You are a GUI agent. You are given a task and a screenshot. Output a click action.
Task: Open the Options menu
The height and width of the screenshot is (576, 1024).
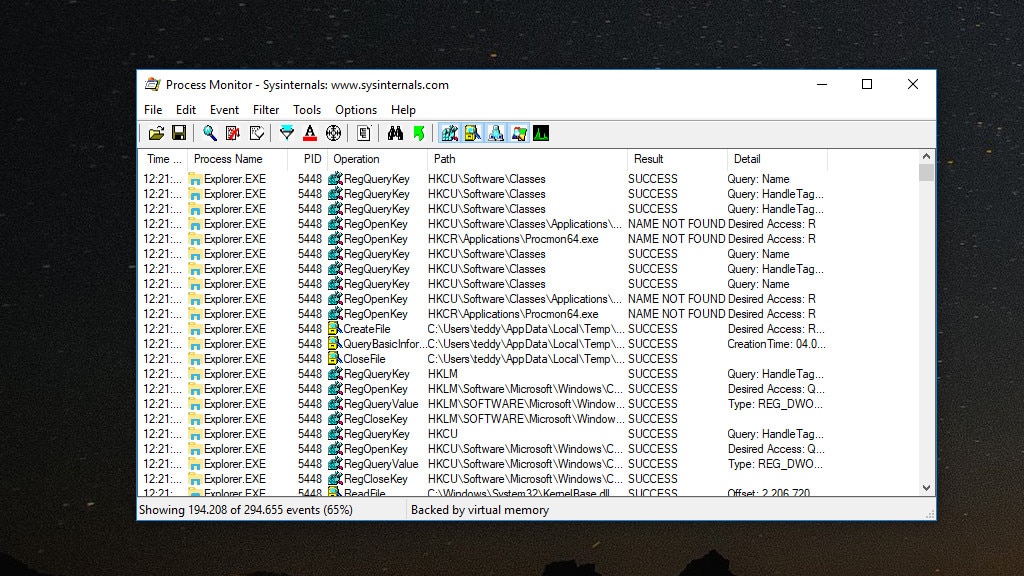click(x=356, y=110)
